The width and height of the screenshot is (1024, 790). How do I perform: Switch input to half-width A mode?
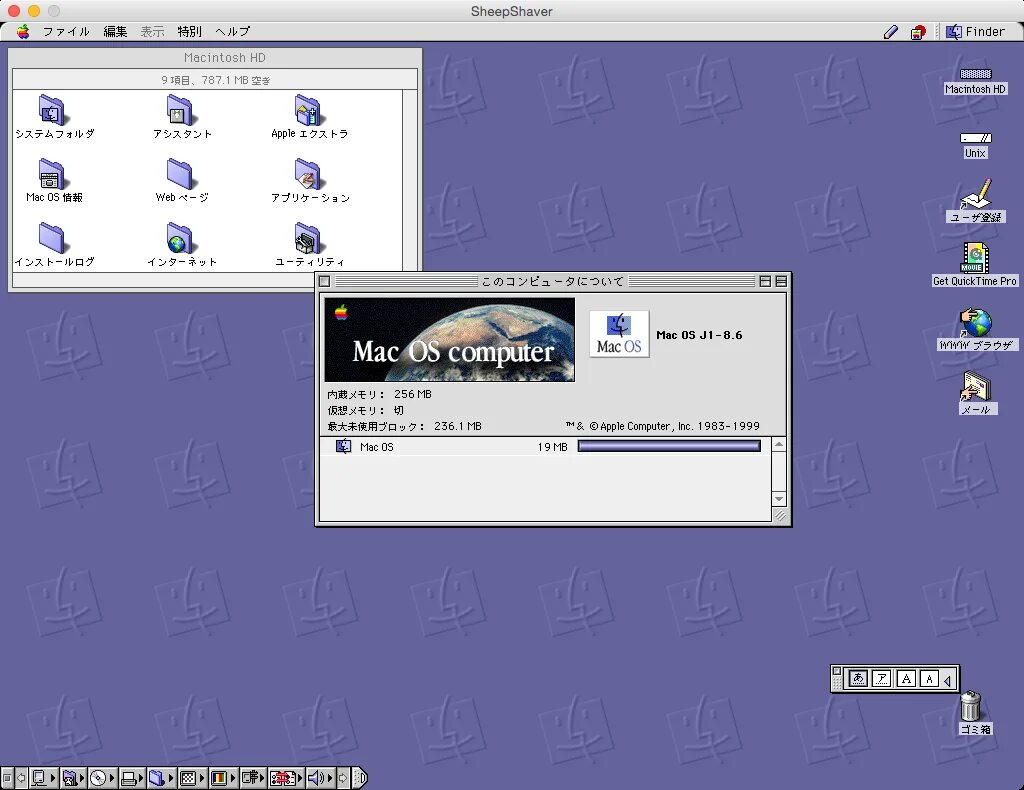click(929, 678)
